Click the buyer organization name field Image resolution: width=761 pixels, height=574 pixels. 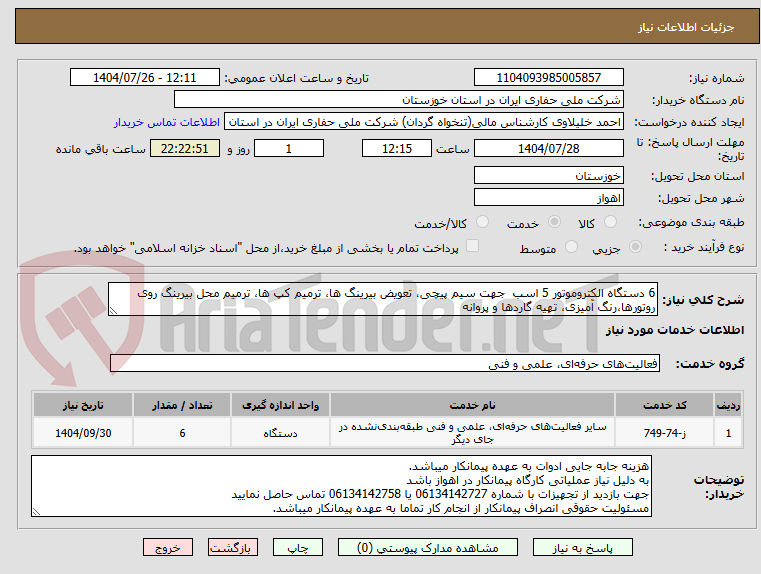coord(398,99)
